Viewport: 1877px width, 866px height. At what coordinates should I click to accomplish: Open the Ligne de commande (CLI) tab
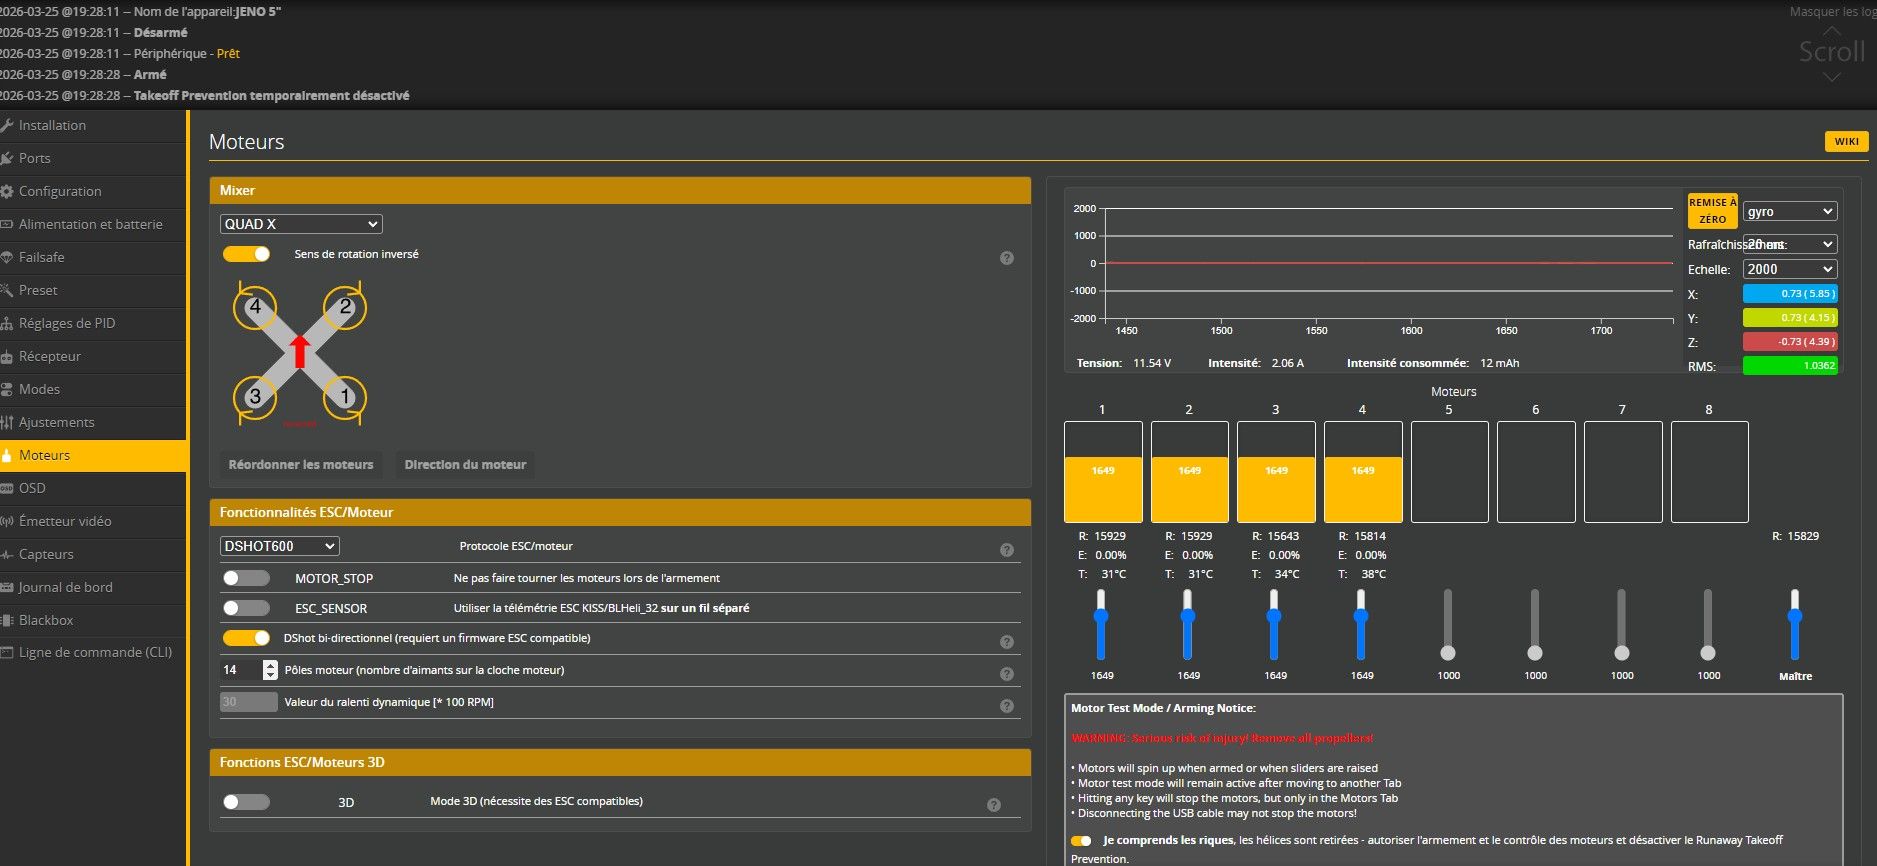tap(95, 652)
